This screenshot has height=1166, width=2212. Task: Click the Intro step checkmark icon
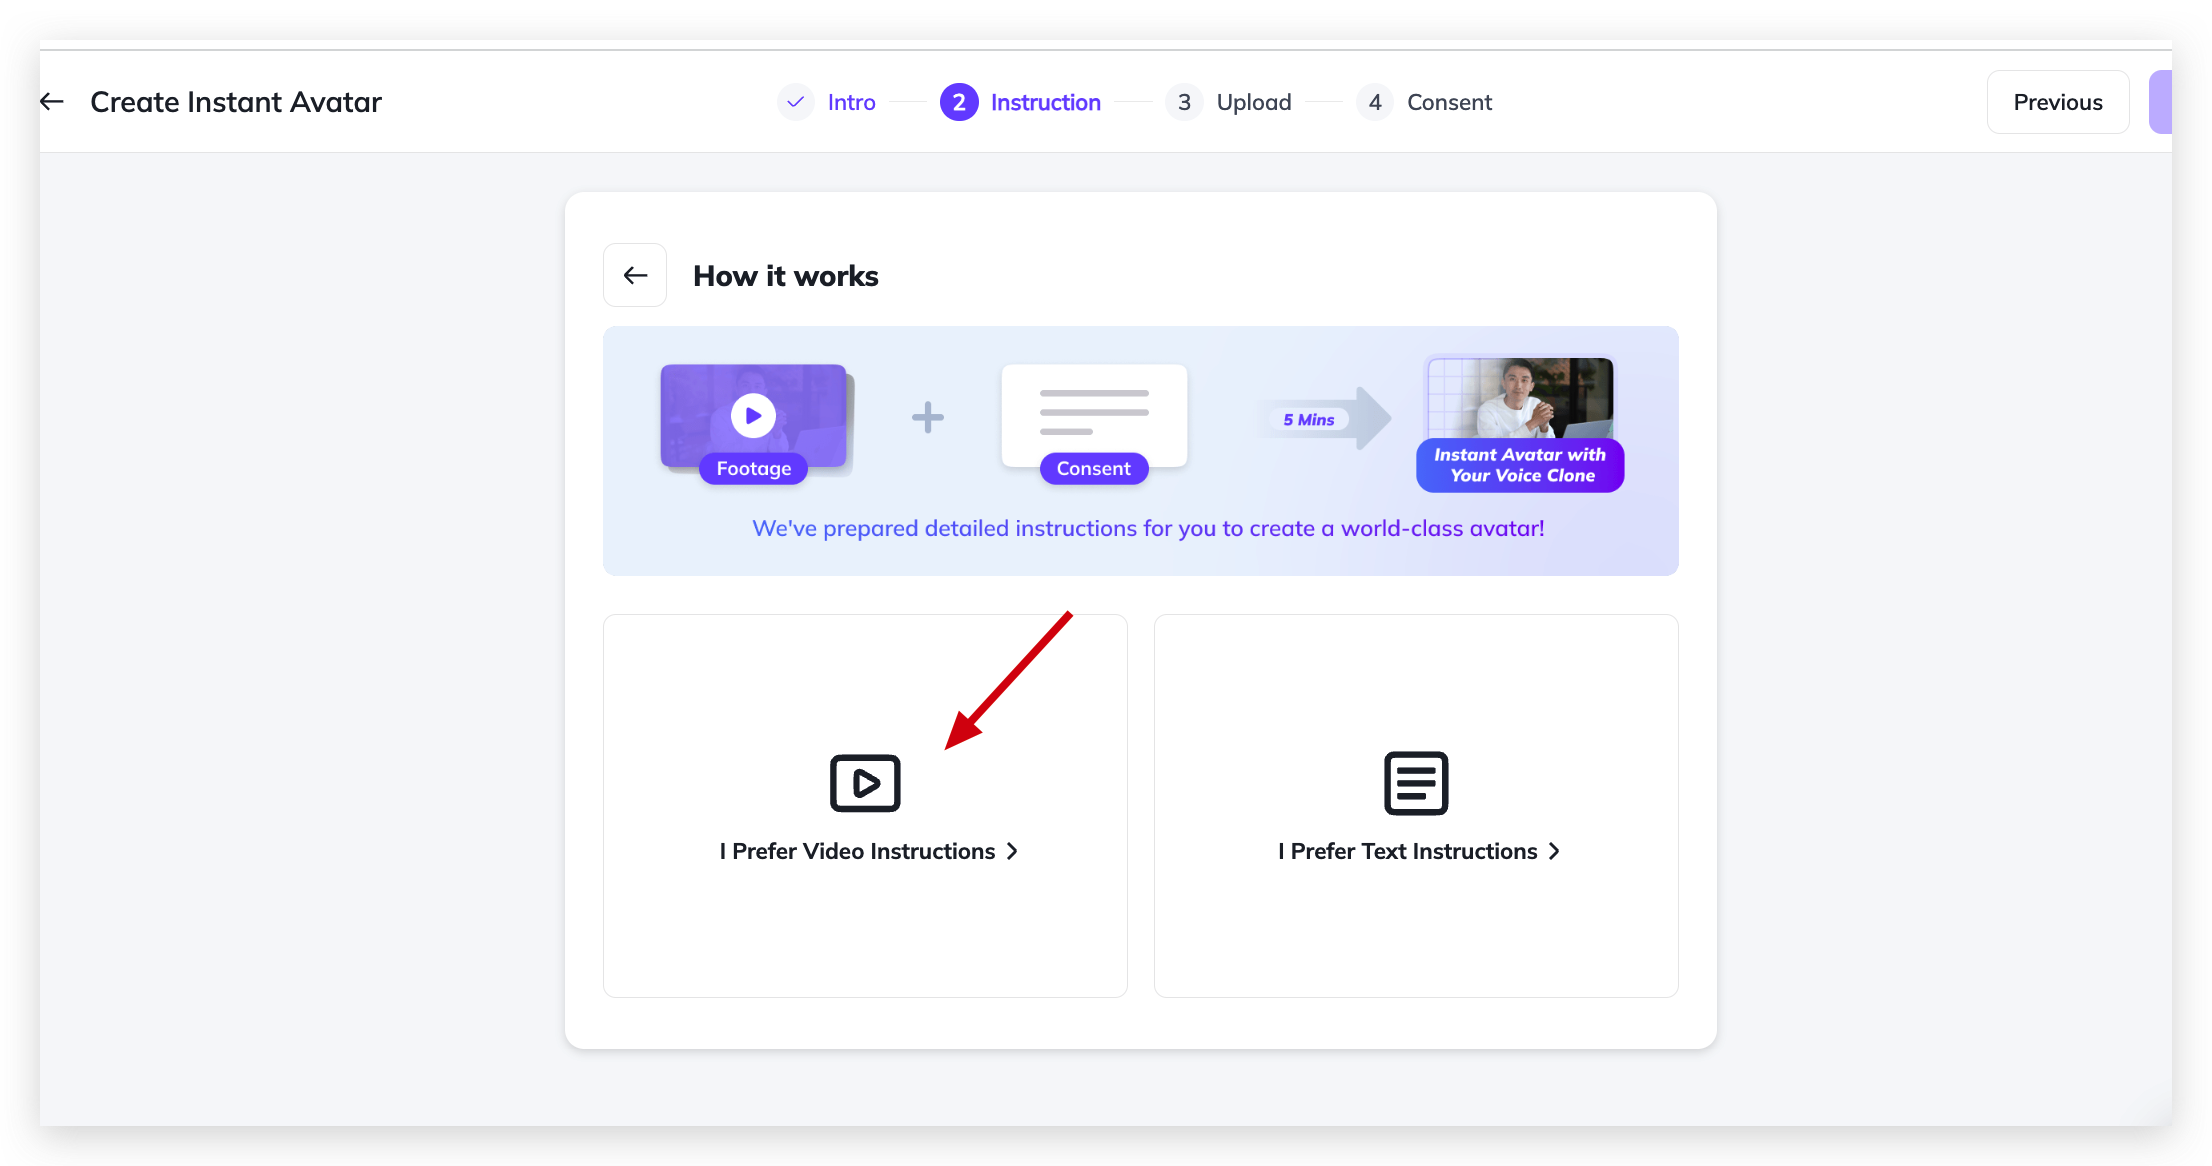click(796, 102)
